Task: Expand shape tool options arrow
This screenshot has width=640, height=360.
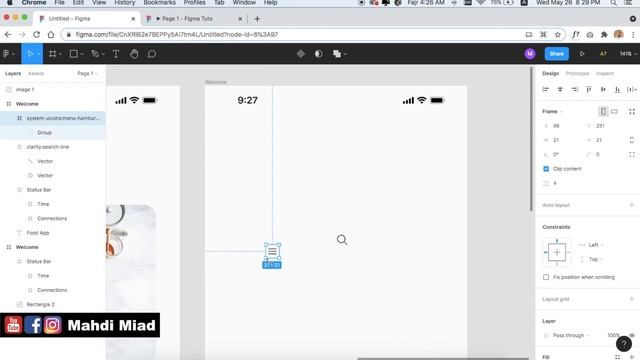Action: [82, 54]
